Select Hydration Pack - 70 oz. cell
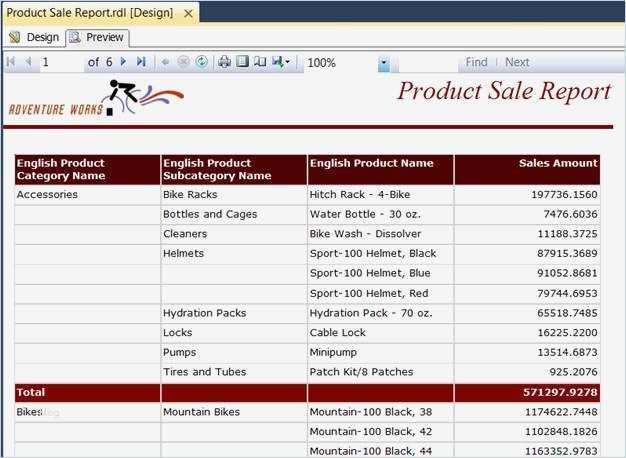 pos(380,313)
